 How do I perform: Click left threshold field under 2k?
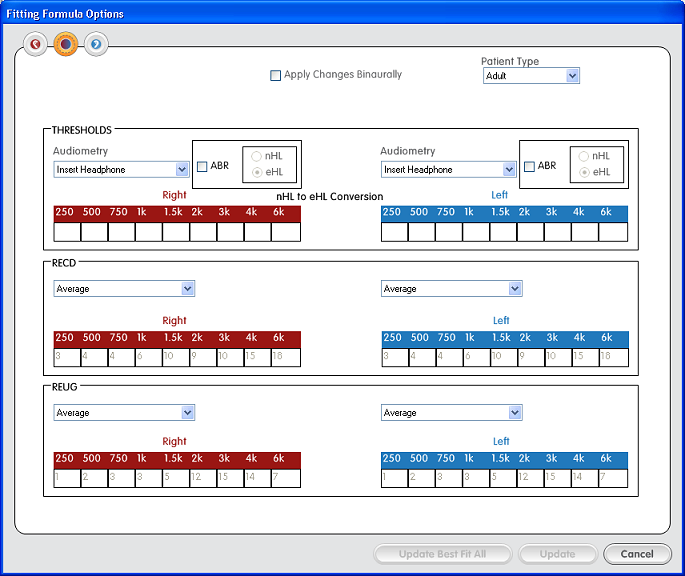[530, 232]
